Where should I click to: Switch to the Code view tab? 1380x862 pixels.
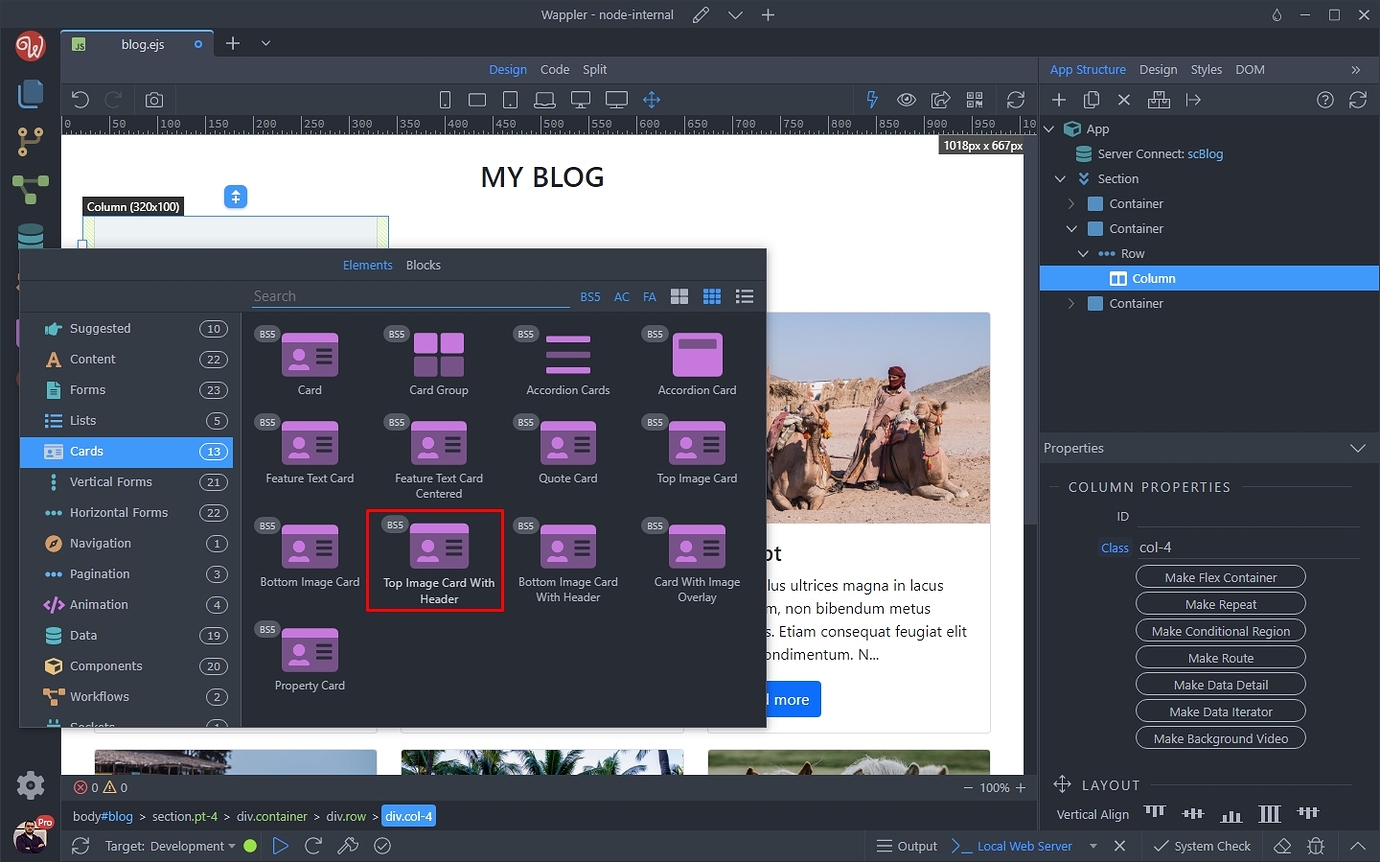point(554,69)
